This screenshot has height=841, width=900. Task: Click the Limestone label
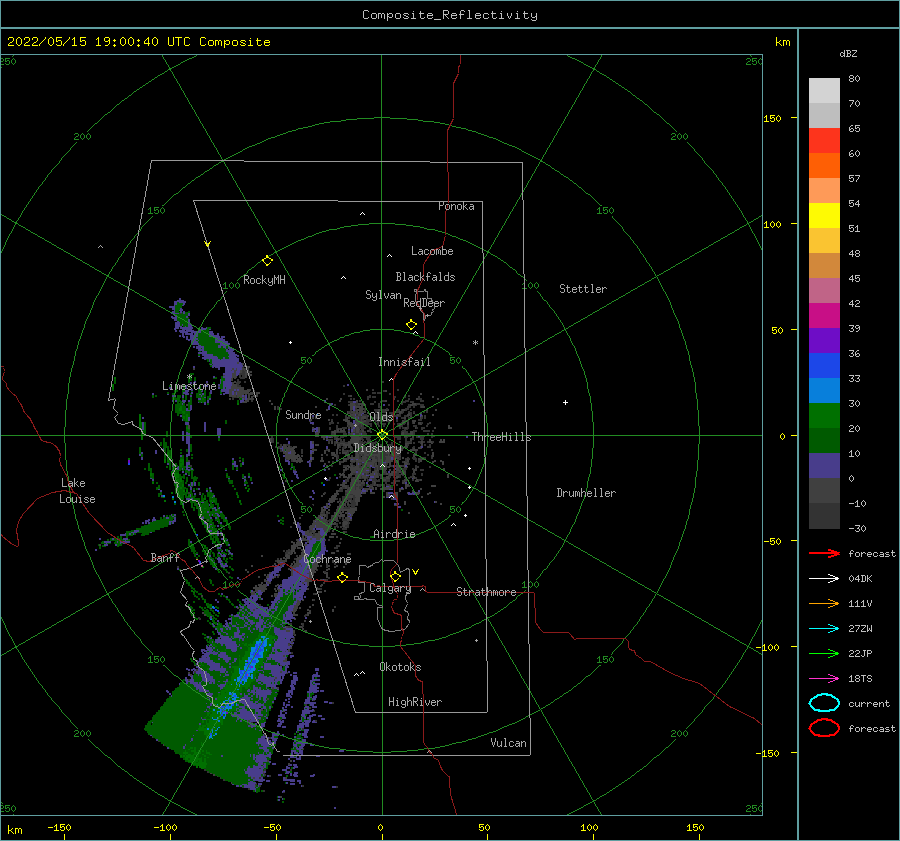click(189, 386)
